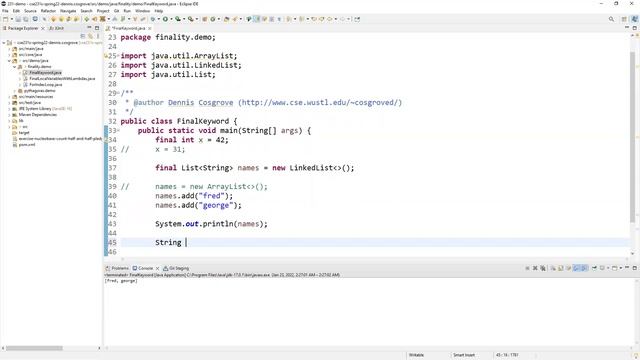The image size is (640, 360).
Task: Collapse the finality.demo package
Action: pos(15,67)
